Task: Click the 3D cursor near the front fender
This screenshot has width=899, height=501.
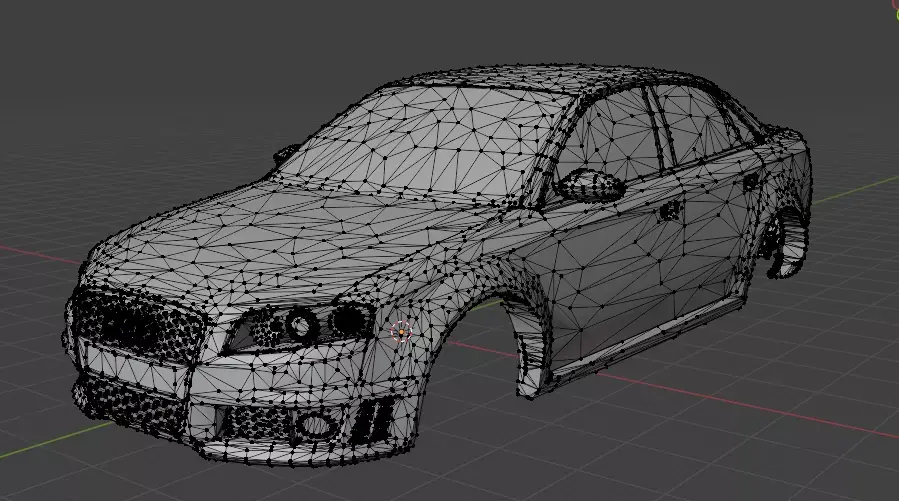Action: (401, 332)
